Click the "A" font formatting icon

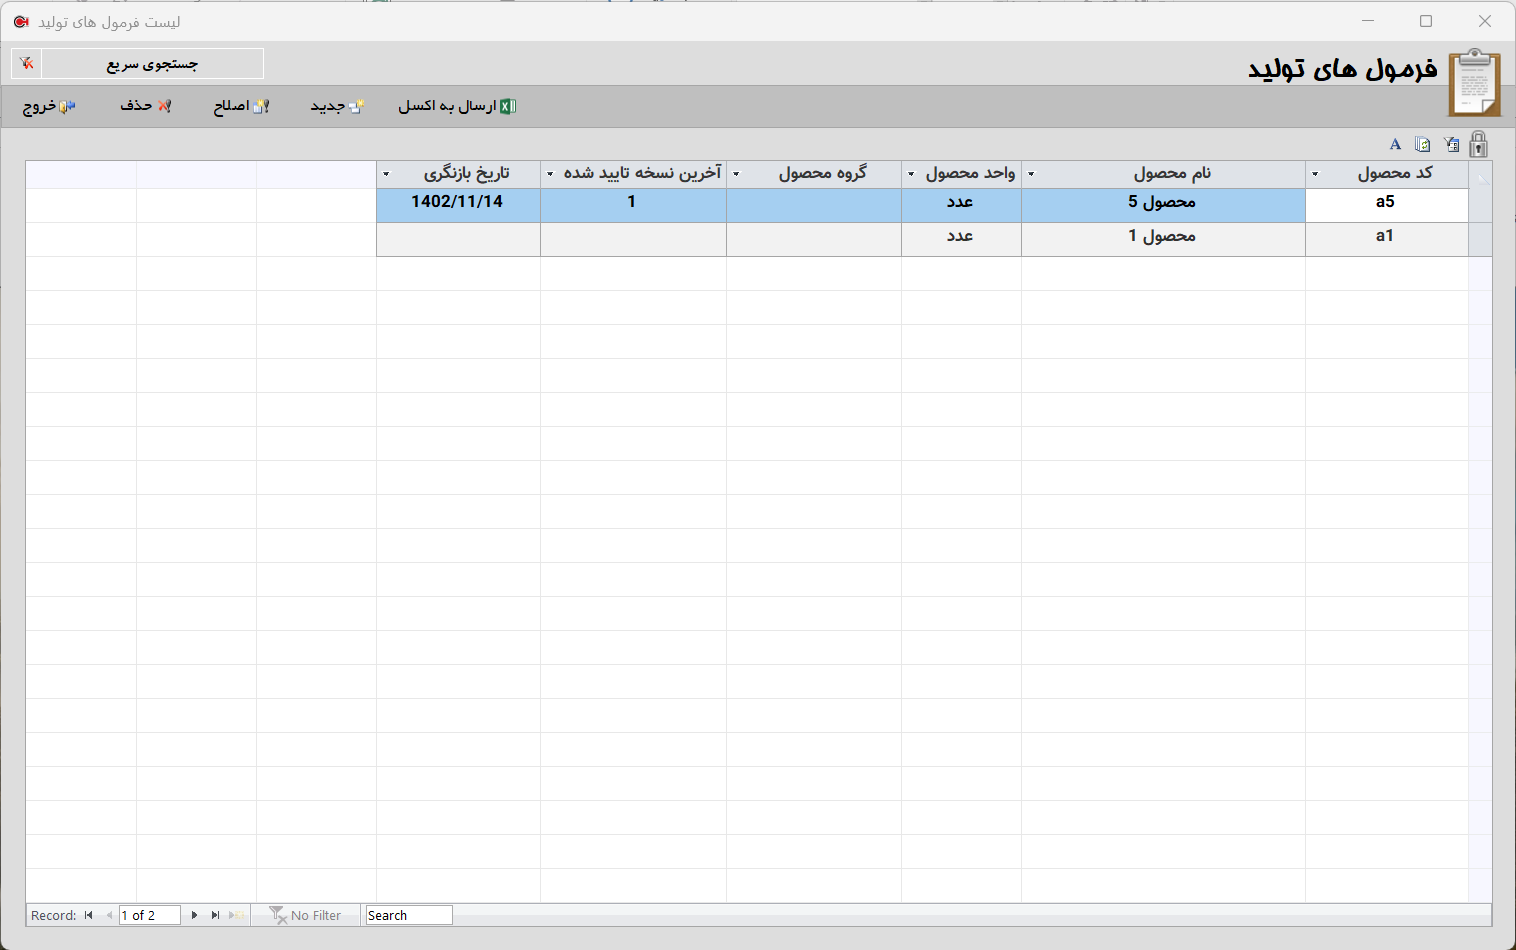tap(1395, 144)
